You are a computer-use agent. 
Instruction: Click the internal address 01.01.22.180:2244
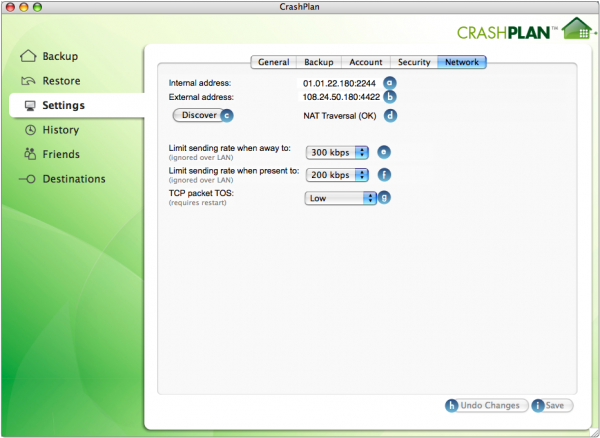pos(339,83)
